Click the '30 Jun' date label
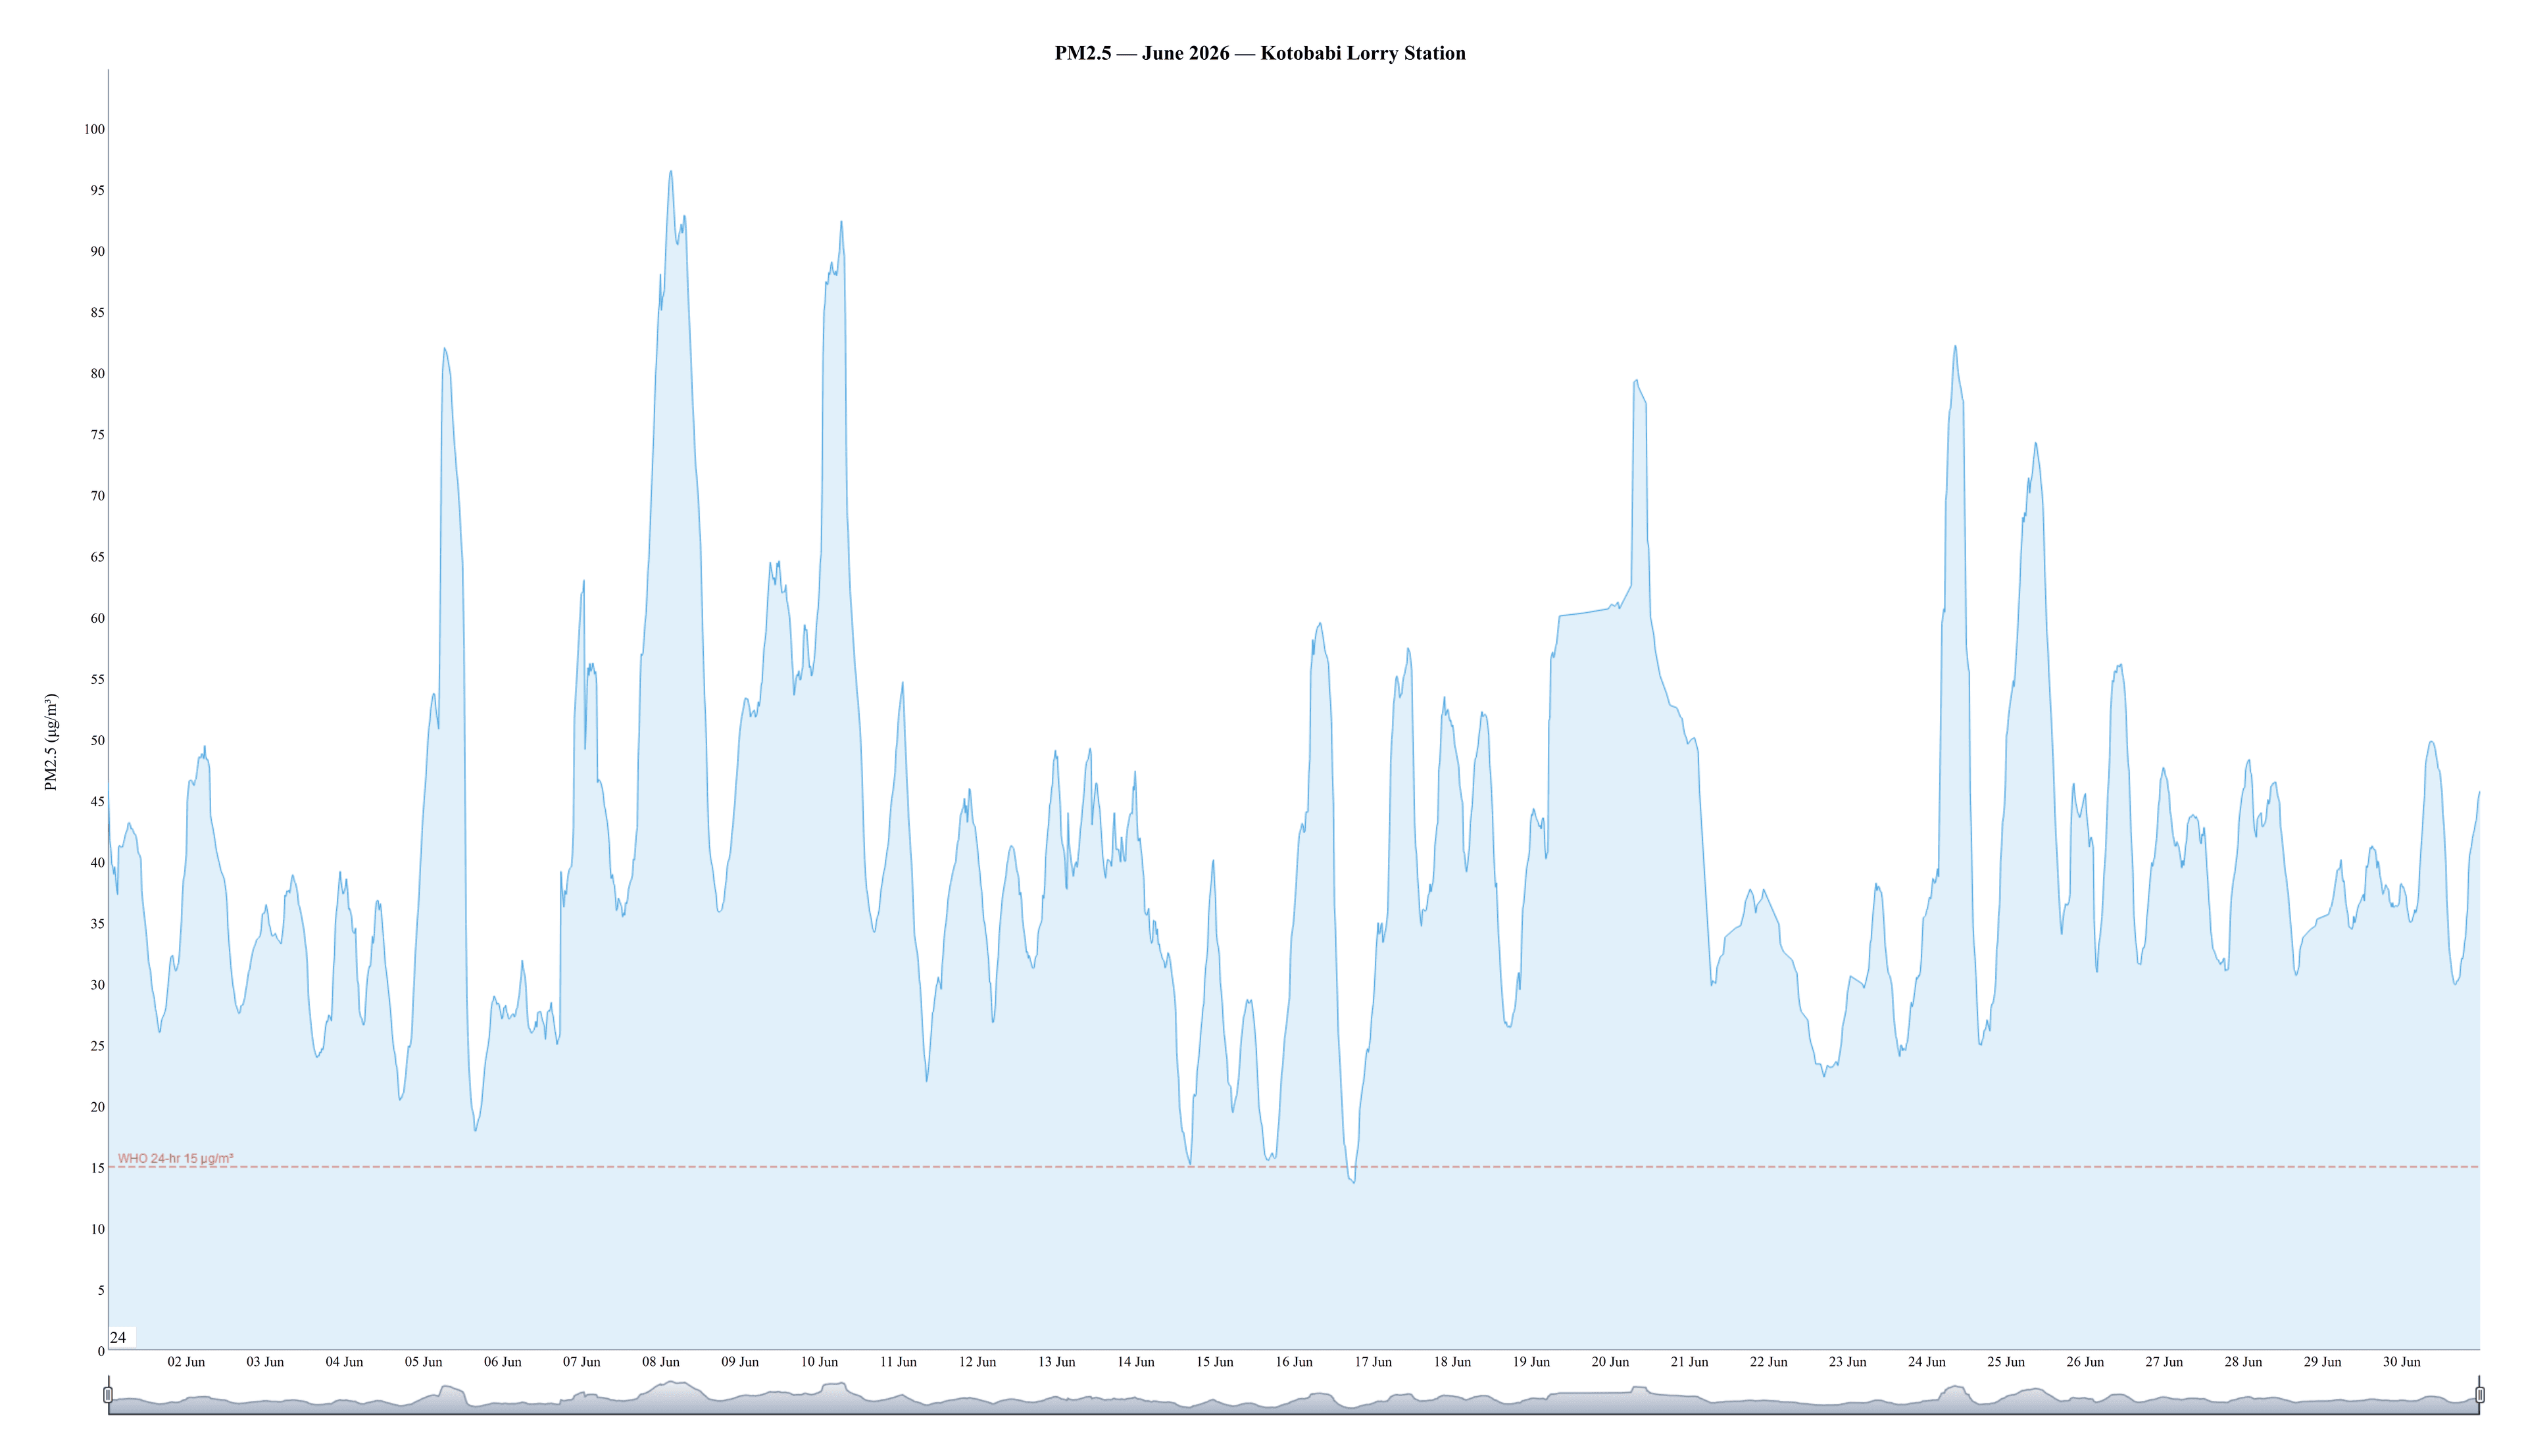Image resolution: width=2526 pixels, height=1456 pixels. pos(2401,1362)
